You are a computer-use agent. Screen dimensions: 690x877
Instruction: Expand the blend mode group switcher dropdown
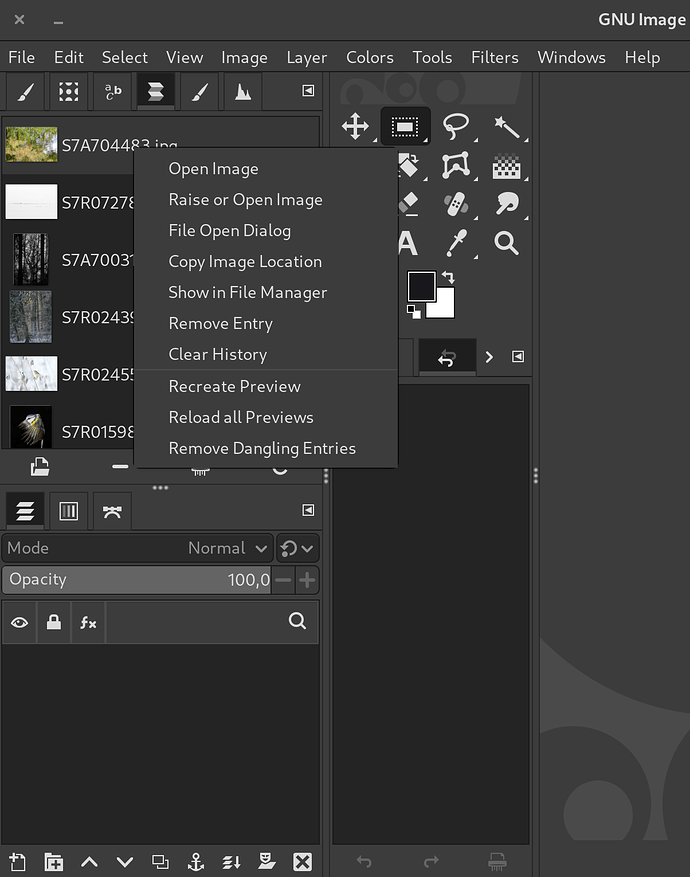pyautogui.click(x=297, y=548)
